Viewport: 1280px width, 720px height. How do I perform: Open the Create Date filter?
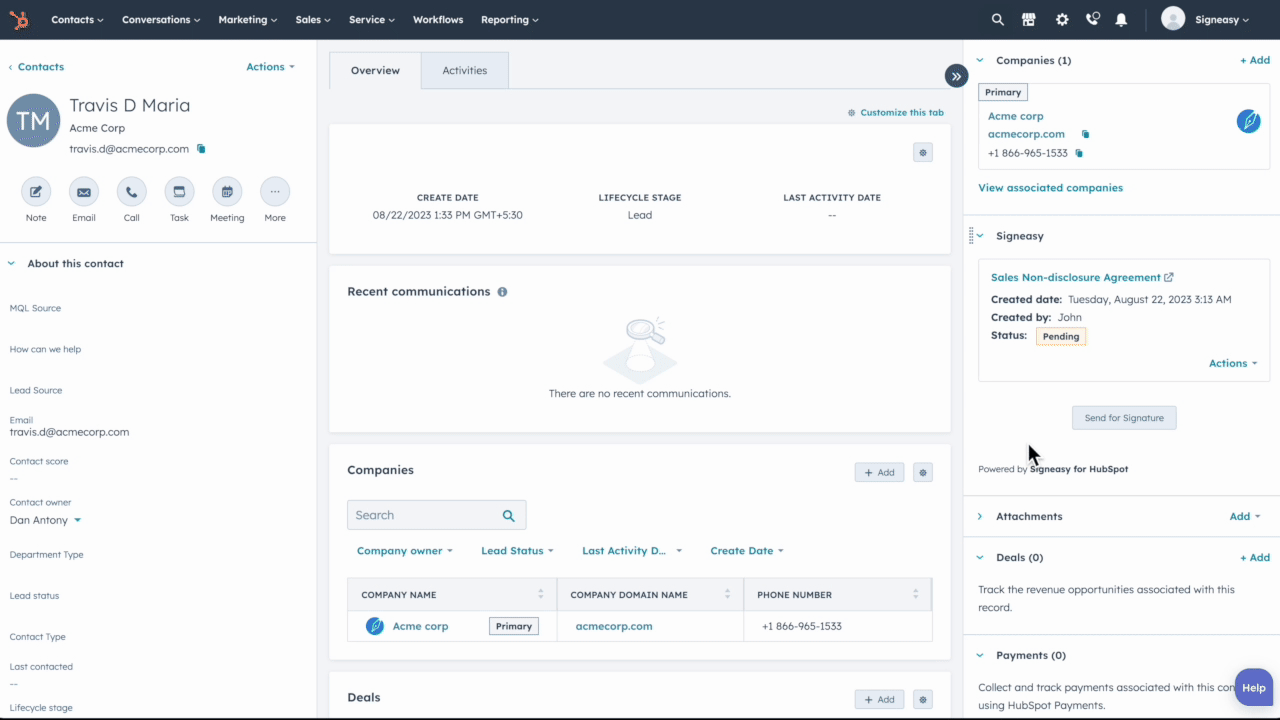(747, 551)
